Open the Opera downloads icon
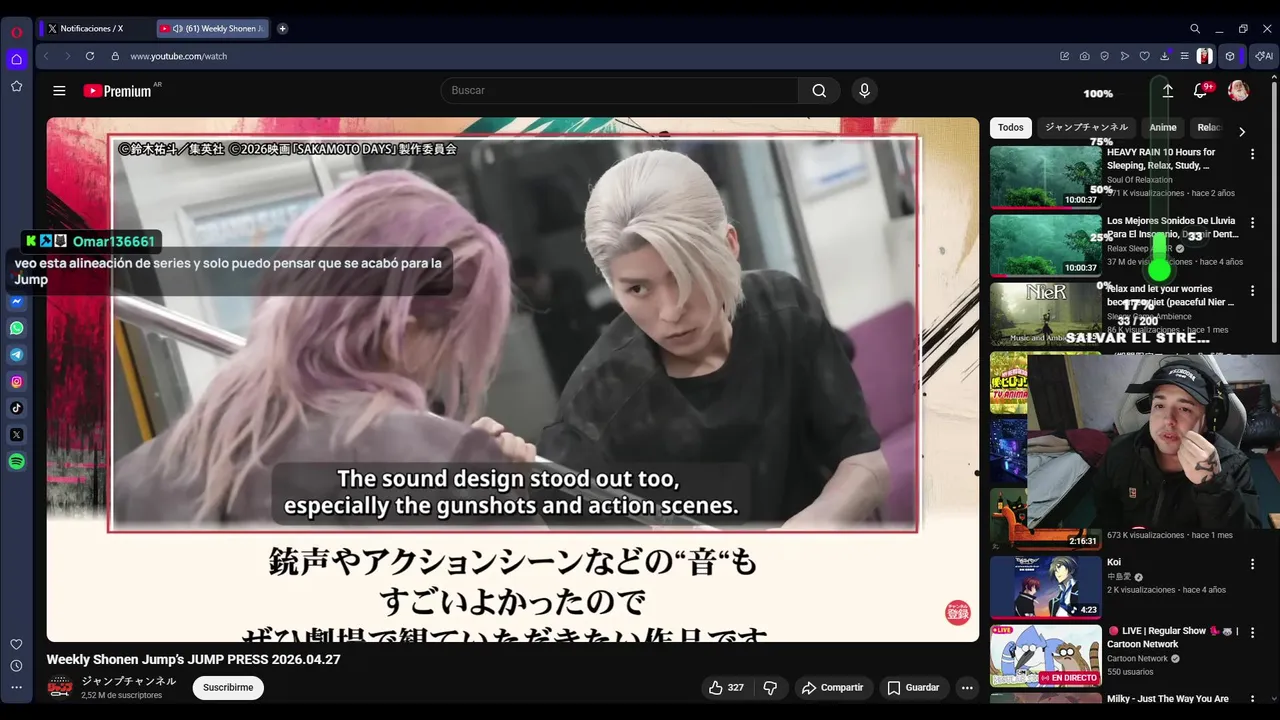Screen dimensions: 1280x720 tap(1165, 56)
